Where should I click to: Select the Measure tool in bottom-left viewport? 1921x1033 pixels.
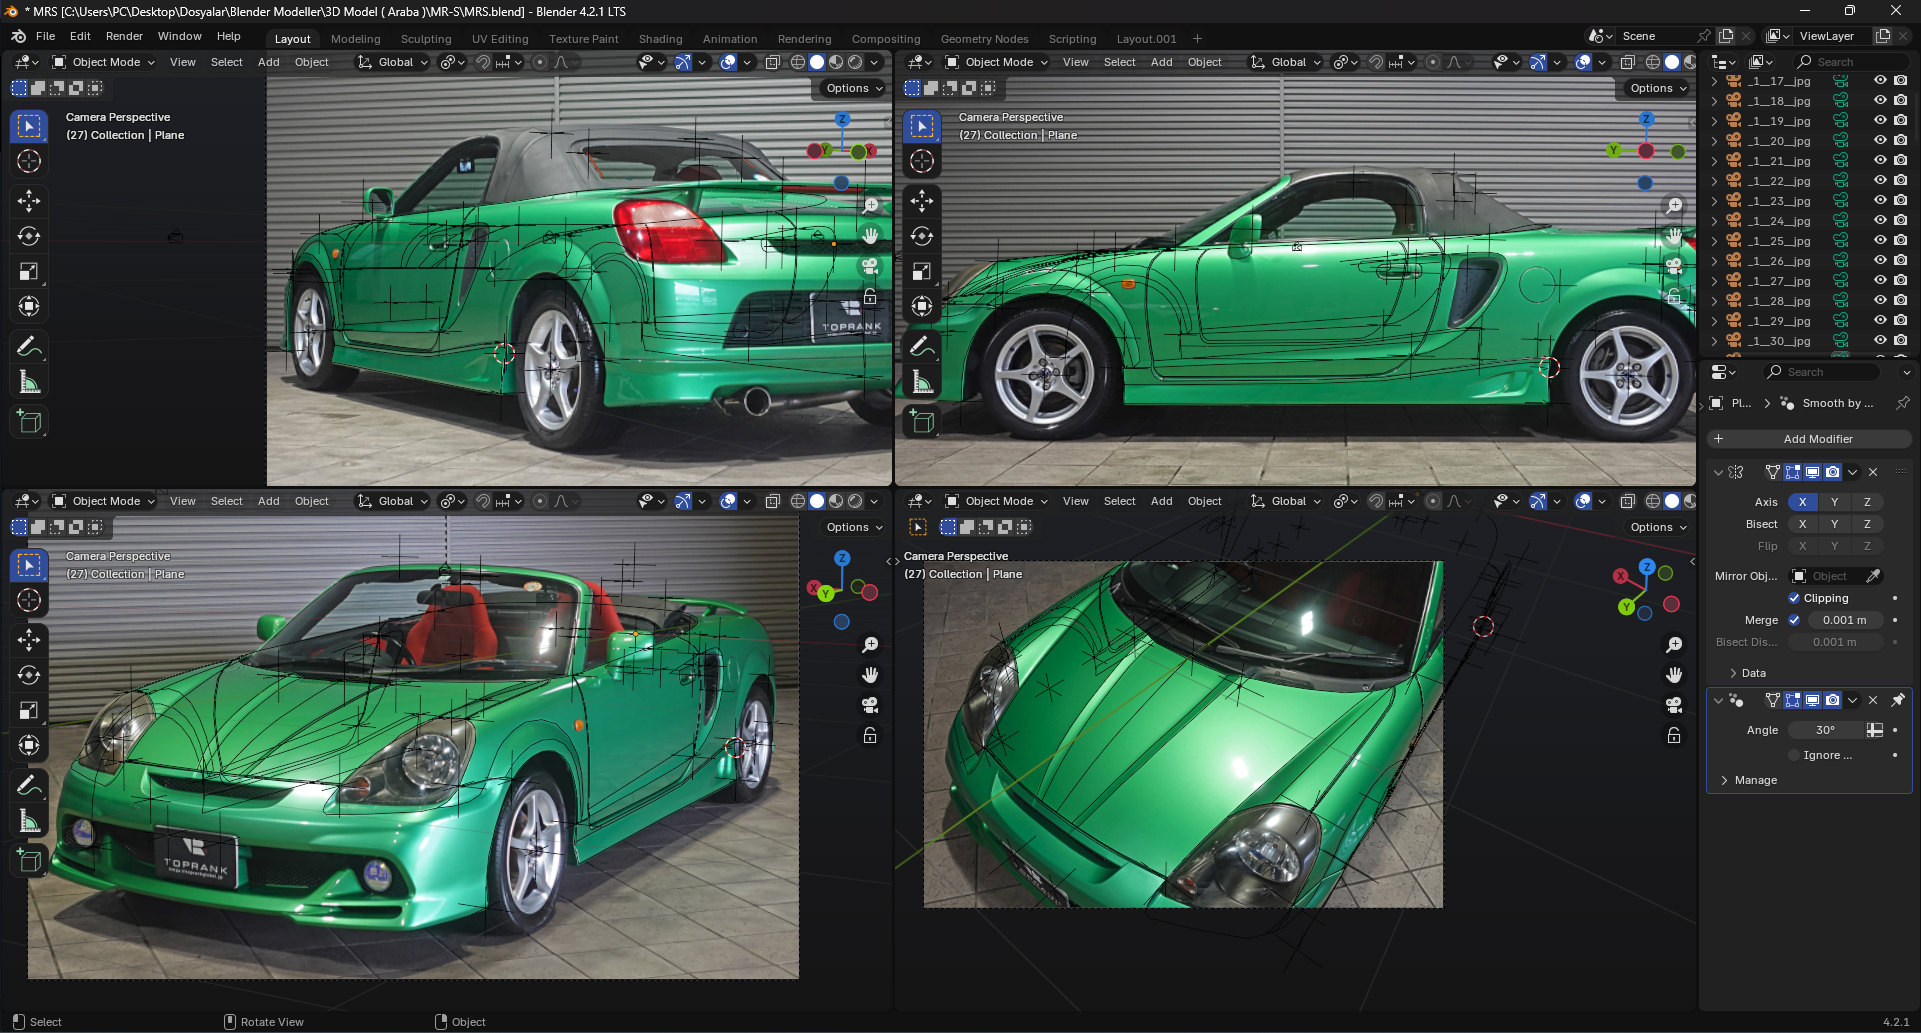click(x=29, y=822)
